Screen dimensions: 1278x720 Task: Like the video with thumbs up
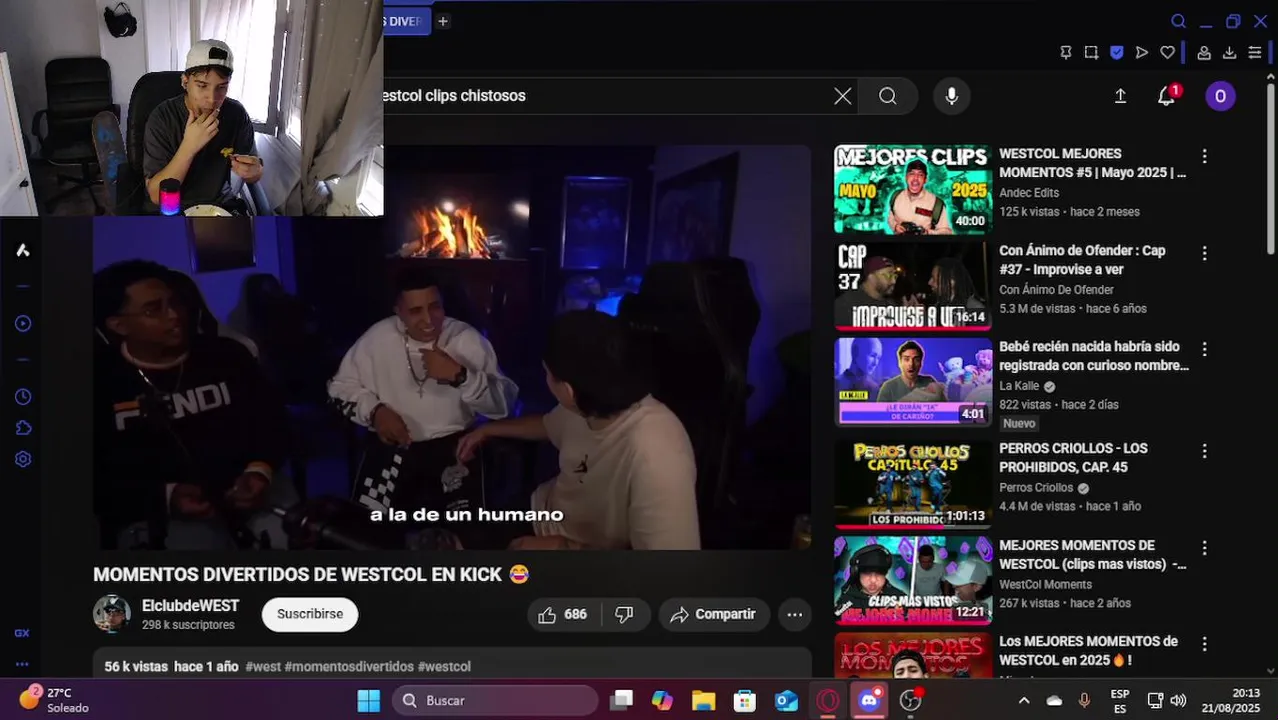tap(563, 615)
